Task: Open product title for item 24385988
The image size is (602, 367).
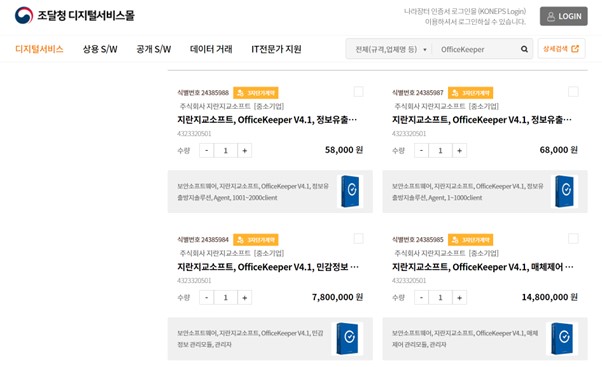Action: pyautogui.click(x=267, y=120)
